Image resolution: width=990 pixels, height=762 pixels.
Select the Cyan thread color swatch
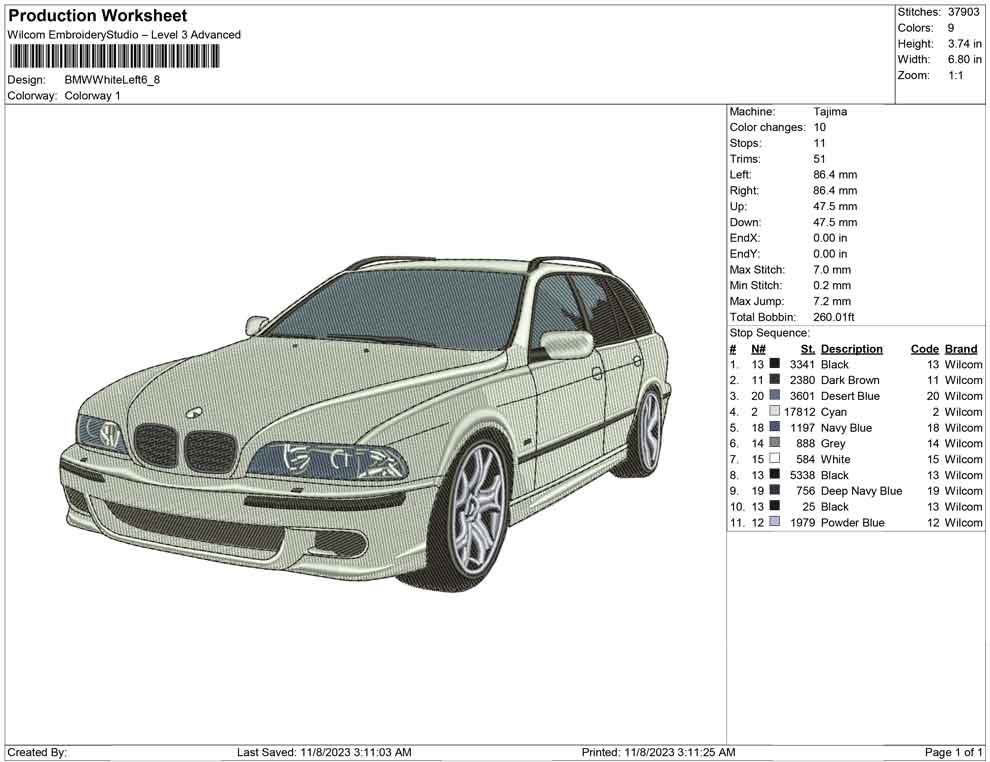click(x=773, y=411)
